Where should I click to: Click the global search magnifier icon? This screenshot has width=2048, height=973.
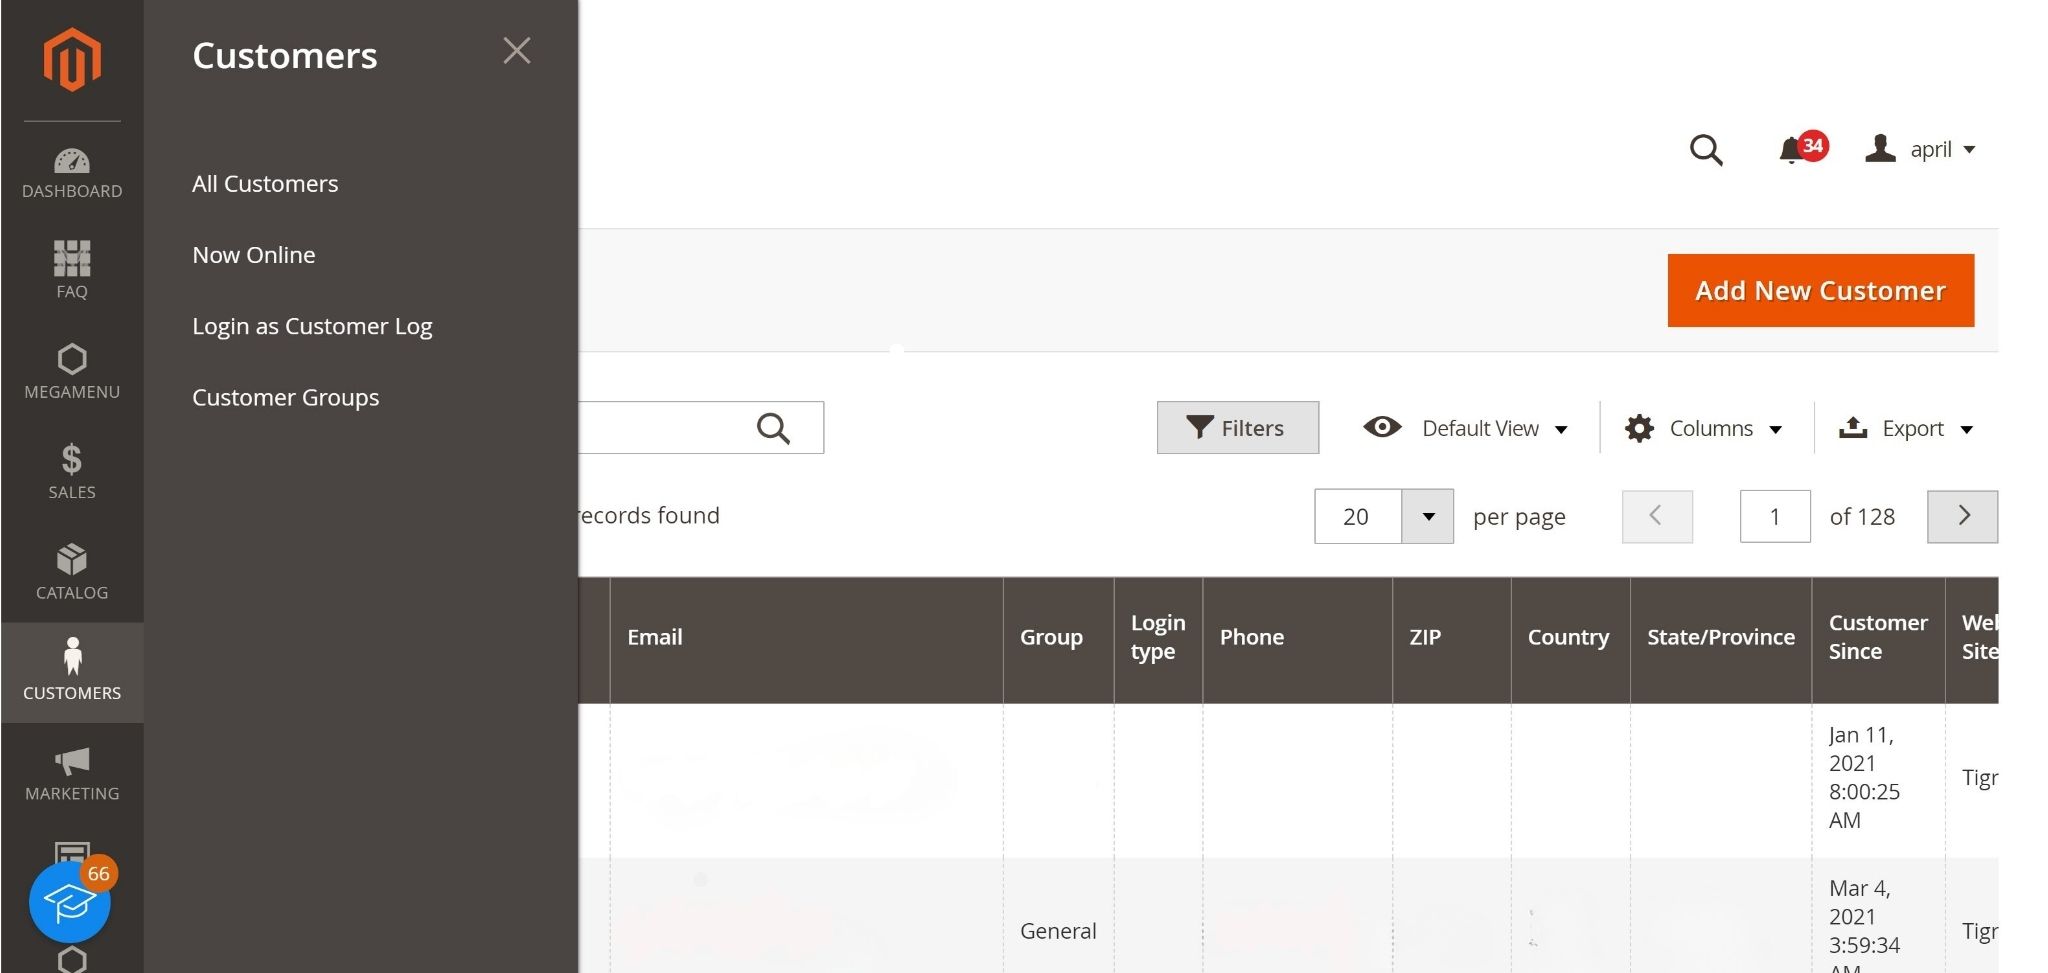pyautogui.click(x=1706, y=150)
